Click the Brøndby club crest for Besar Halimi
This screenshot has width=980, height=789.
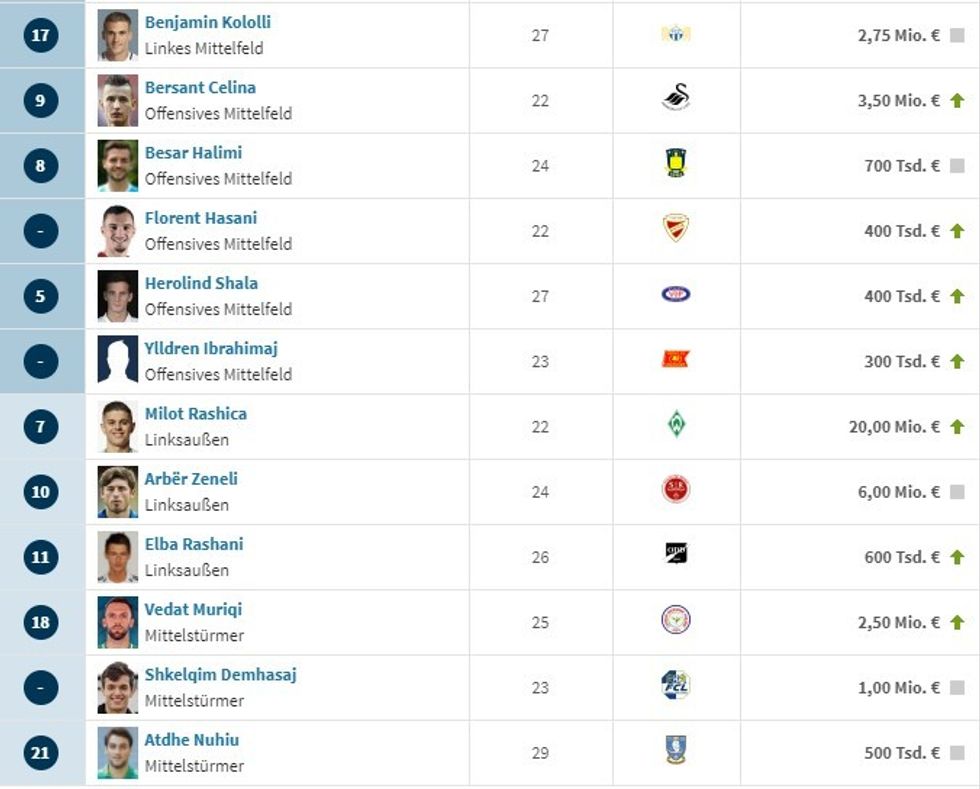point(676,163)
